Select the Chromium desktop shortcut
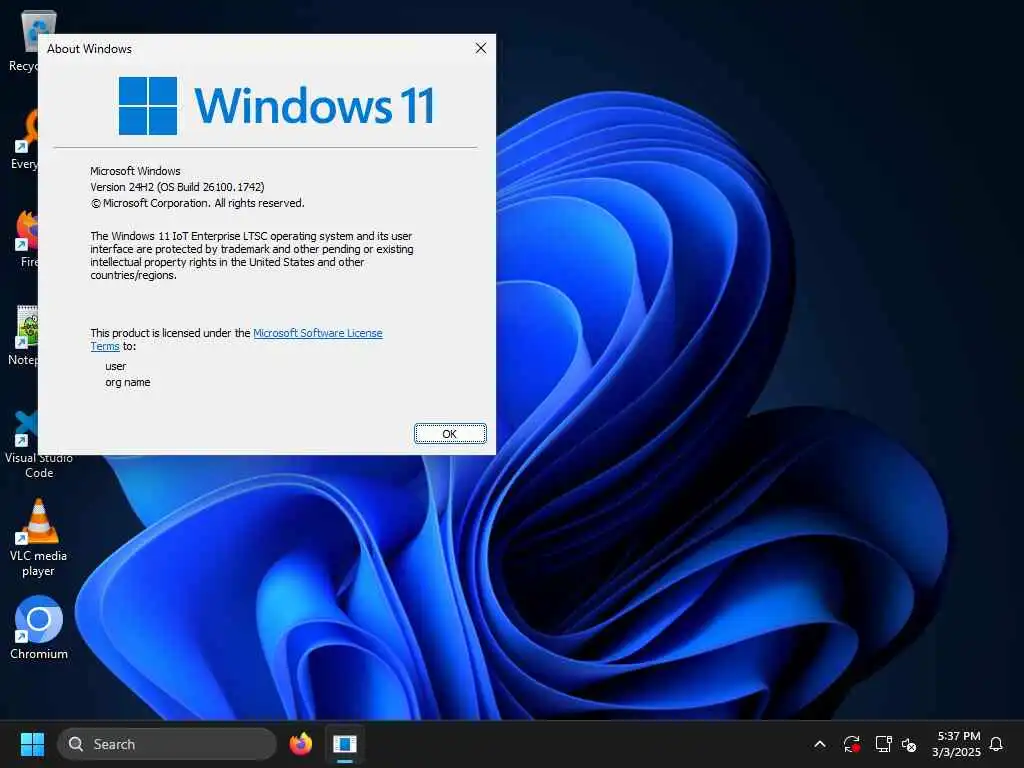The image size is (1024, 768). 39,628
